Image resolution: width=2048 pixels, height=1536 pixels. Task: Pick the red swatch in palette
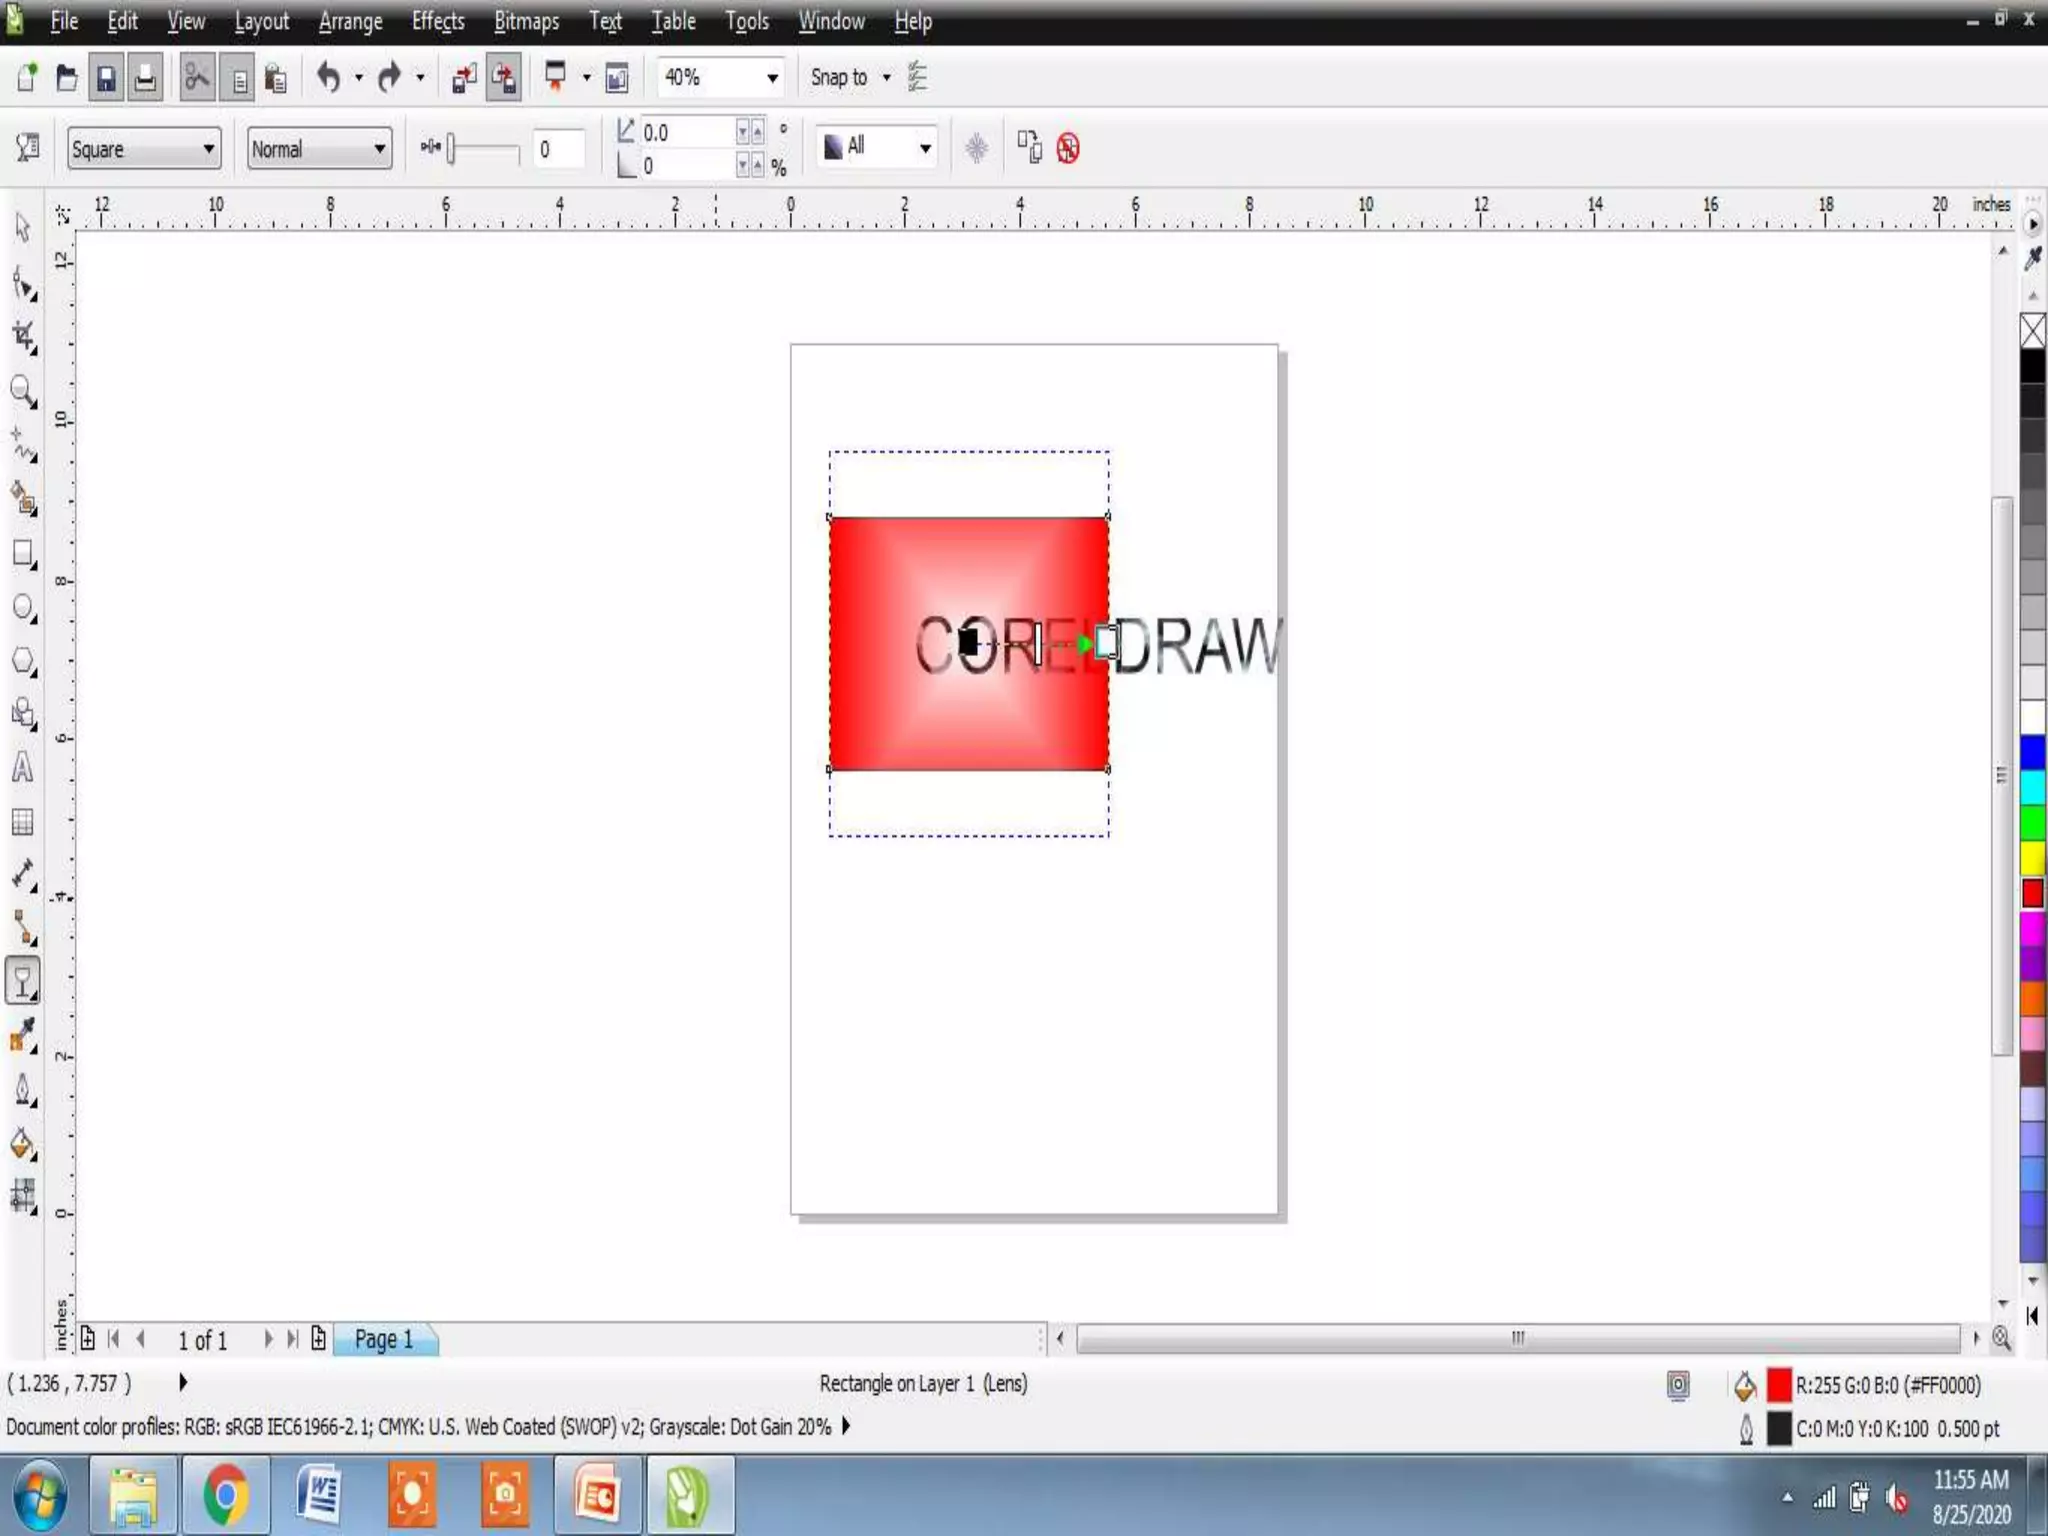pyautogui.click(x=2032, y=893)
